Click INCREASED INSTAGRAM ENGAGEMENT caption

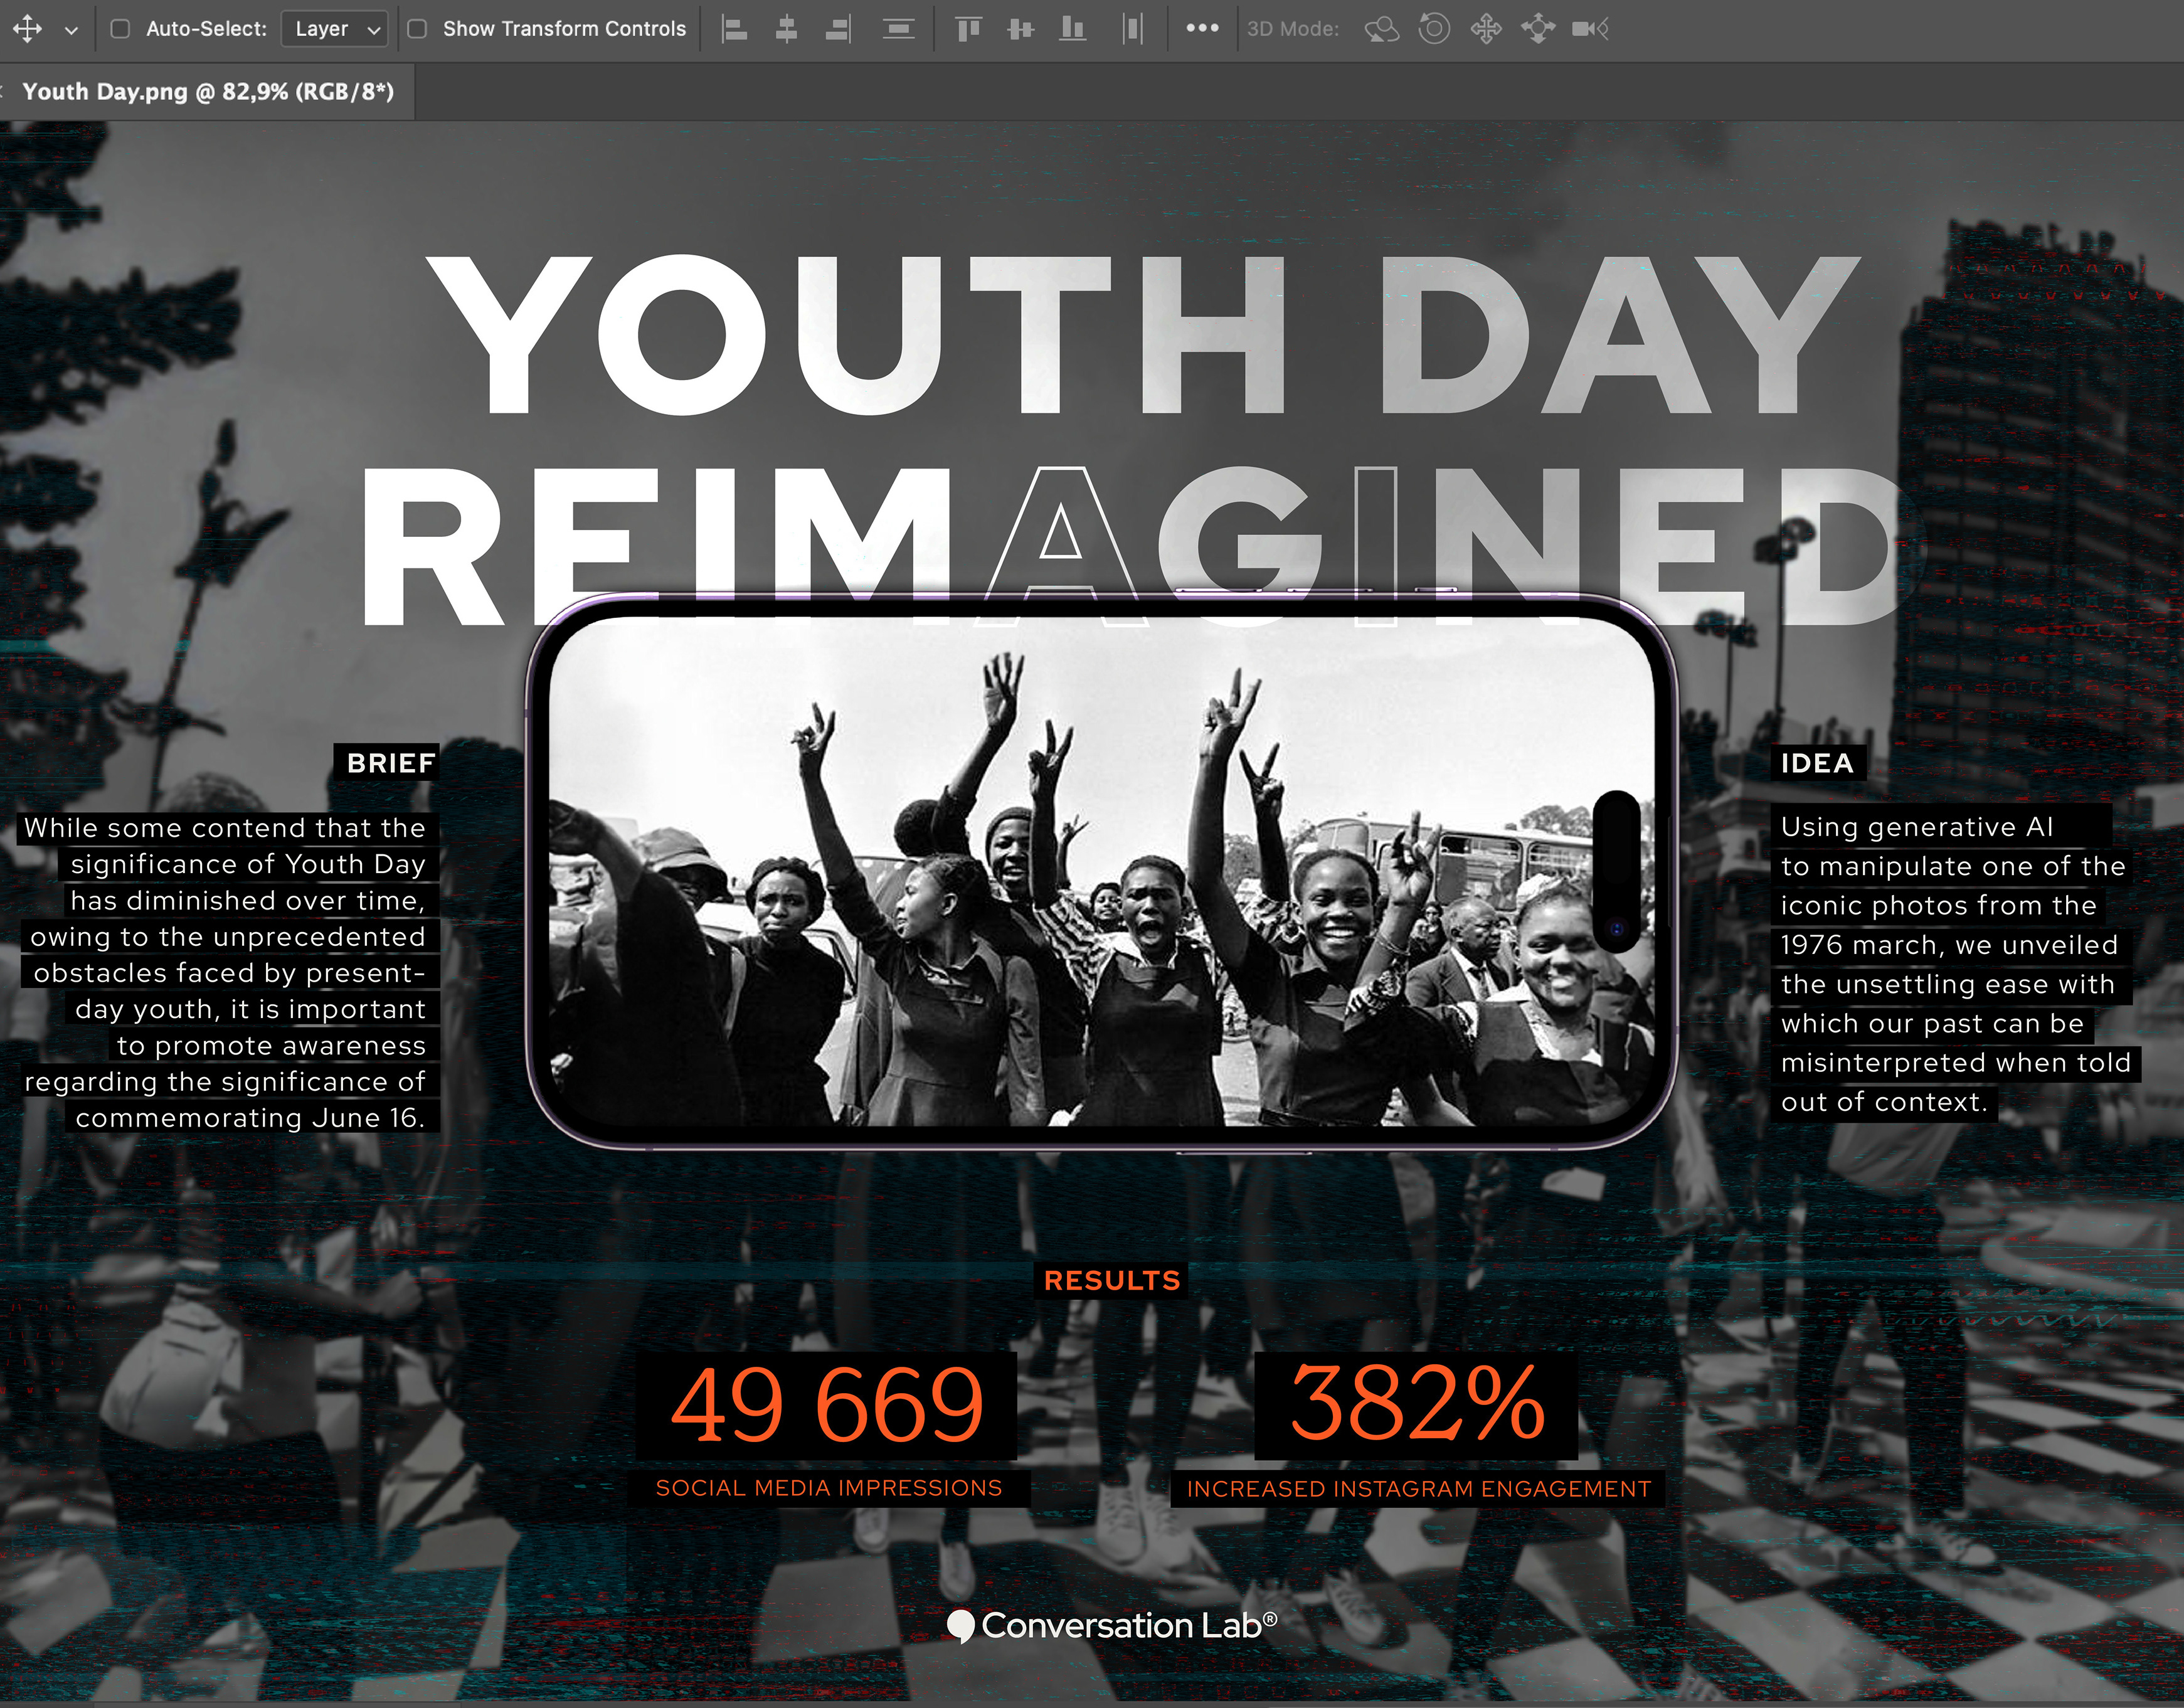click(x=1419, y=1489)
